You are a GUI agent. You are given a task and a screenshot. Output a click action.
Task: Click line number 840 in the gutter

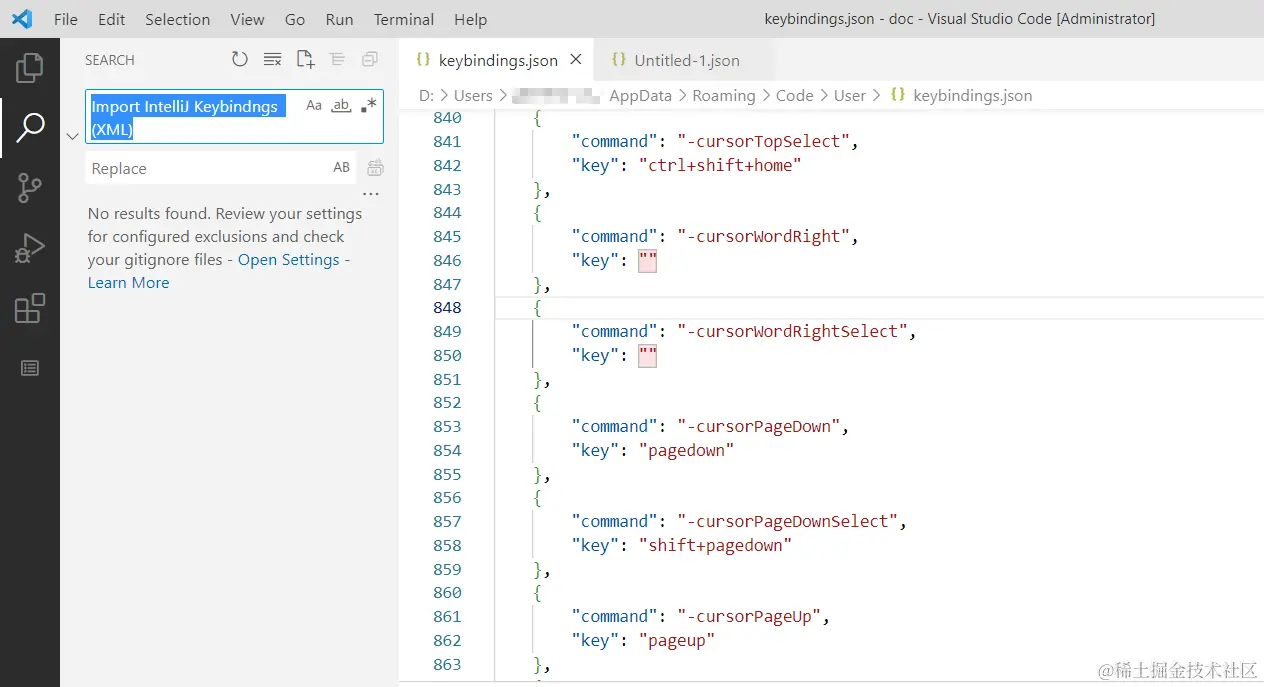(447, 117)
